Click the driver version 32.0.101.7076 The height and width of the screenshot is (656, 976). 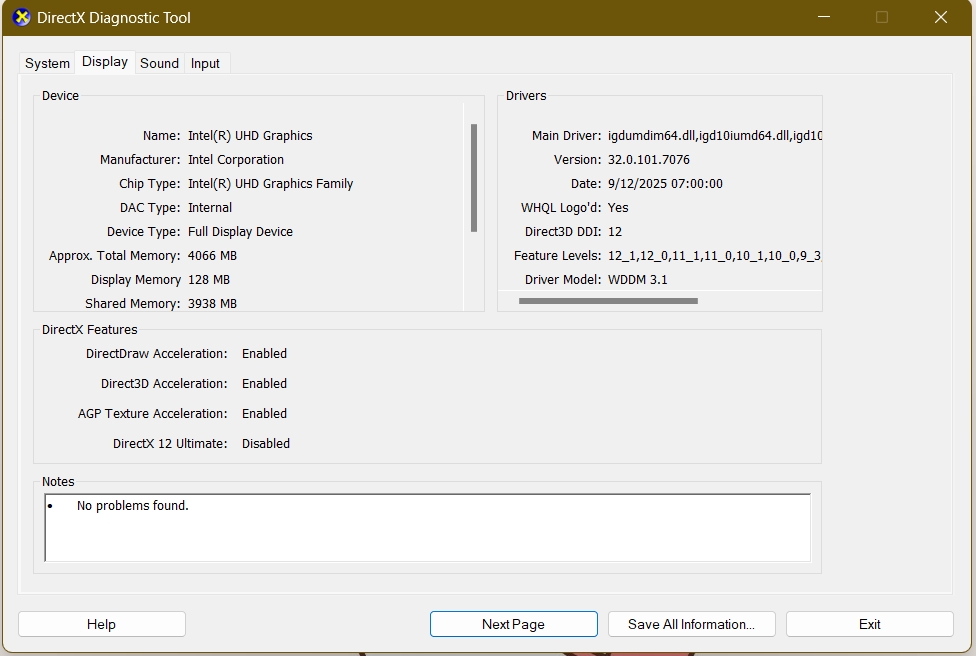pos(648,160)
